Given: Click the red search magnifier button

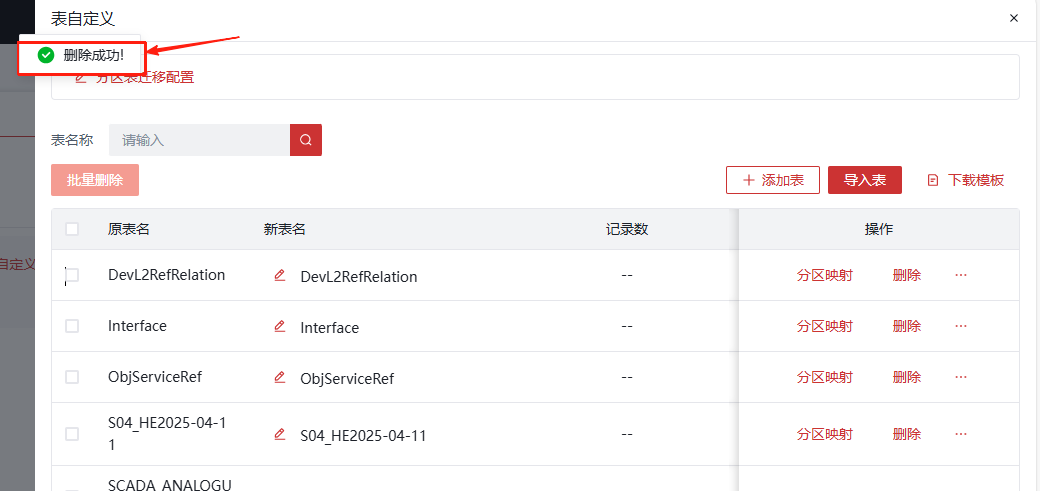Looking at the screenshot, I should click(306, 140).
